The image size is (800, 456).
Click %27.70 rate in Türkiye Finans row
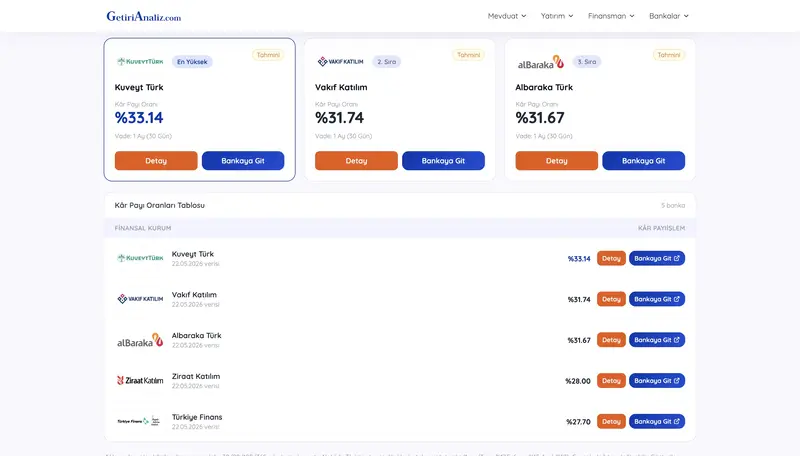[x=578, y=422]
